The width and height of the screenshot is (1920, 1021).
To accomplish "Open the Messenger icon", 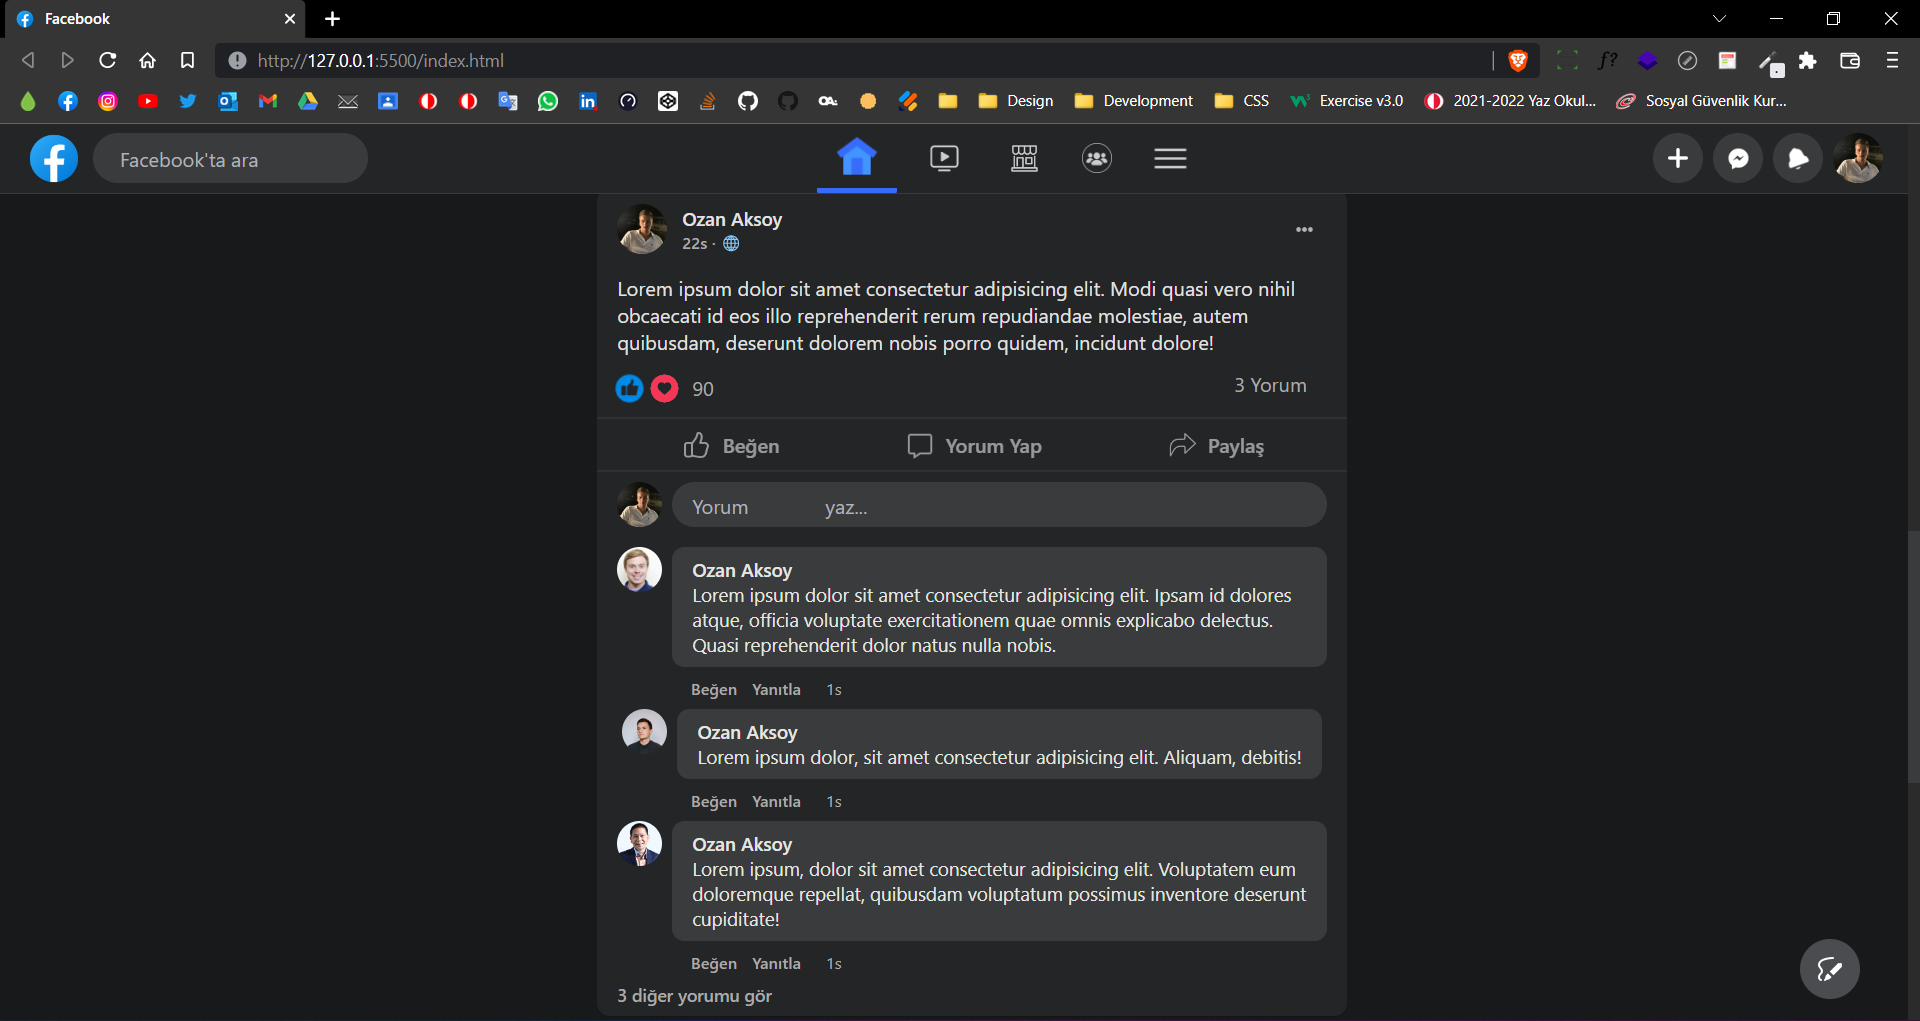I will (x=1738, y=158).
